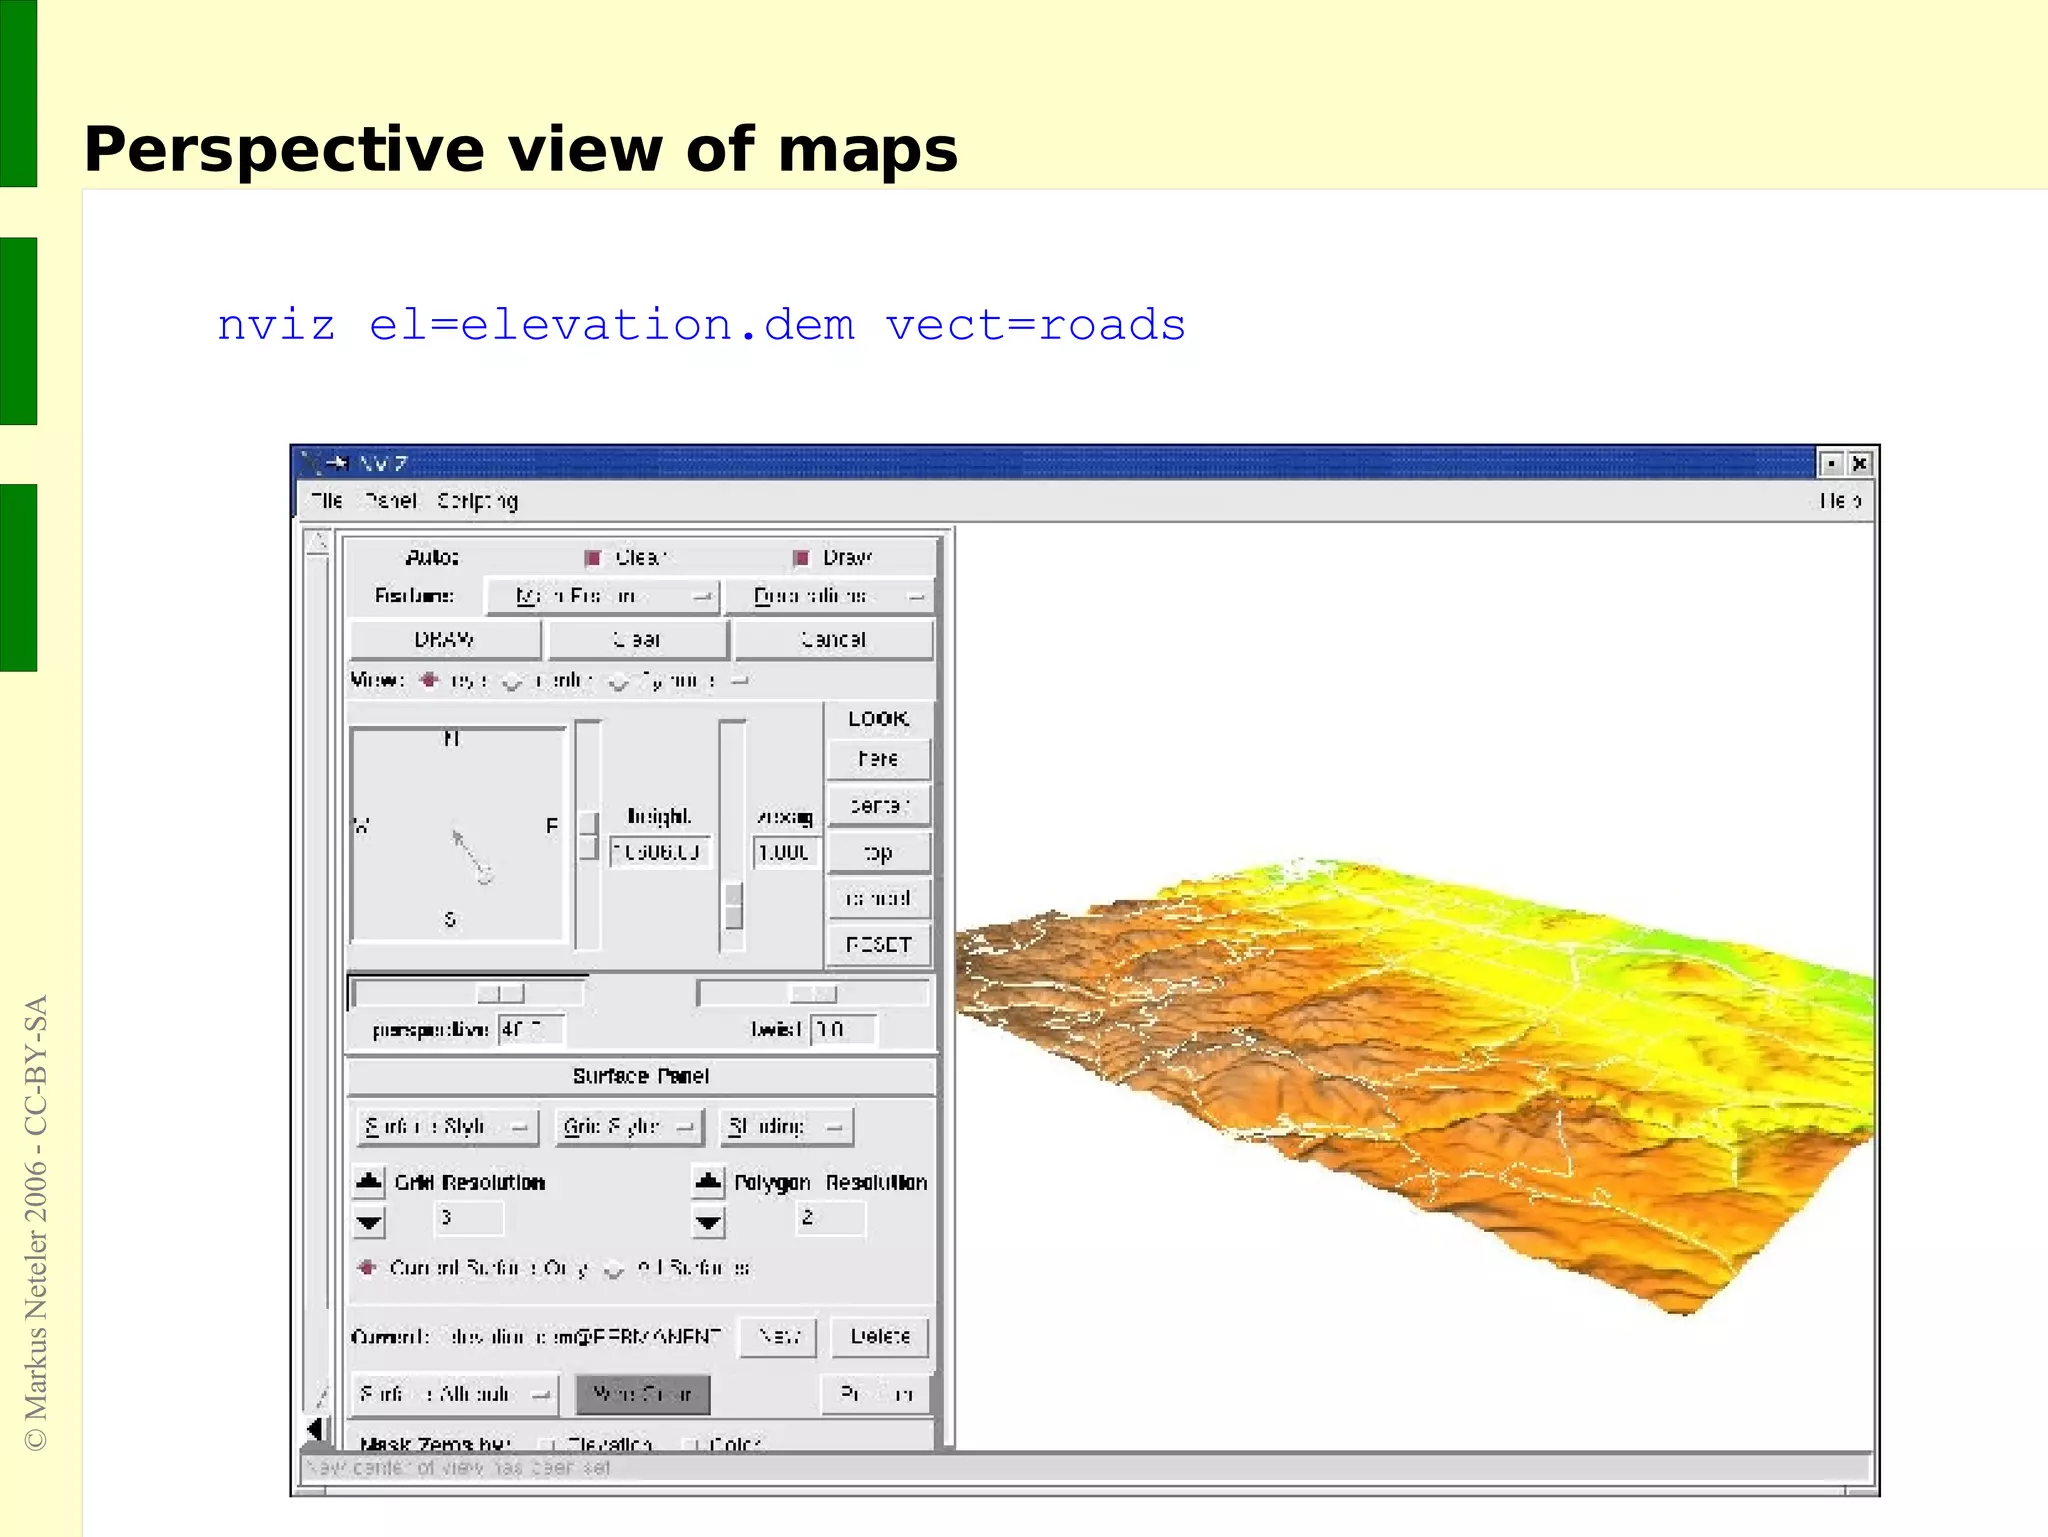Open the Main Features dropdown
This screenshot has height=1537, width=2048.
click(603, 596)
